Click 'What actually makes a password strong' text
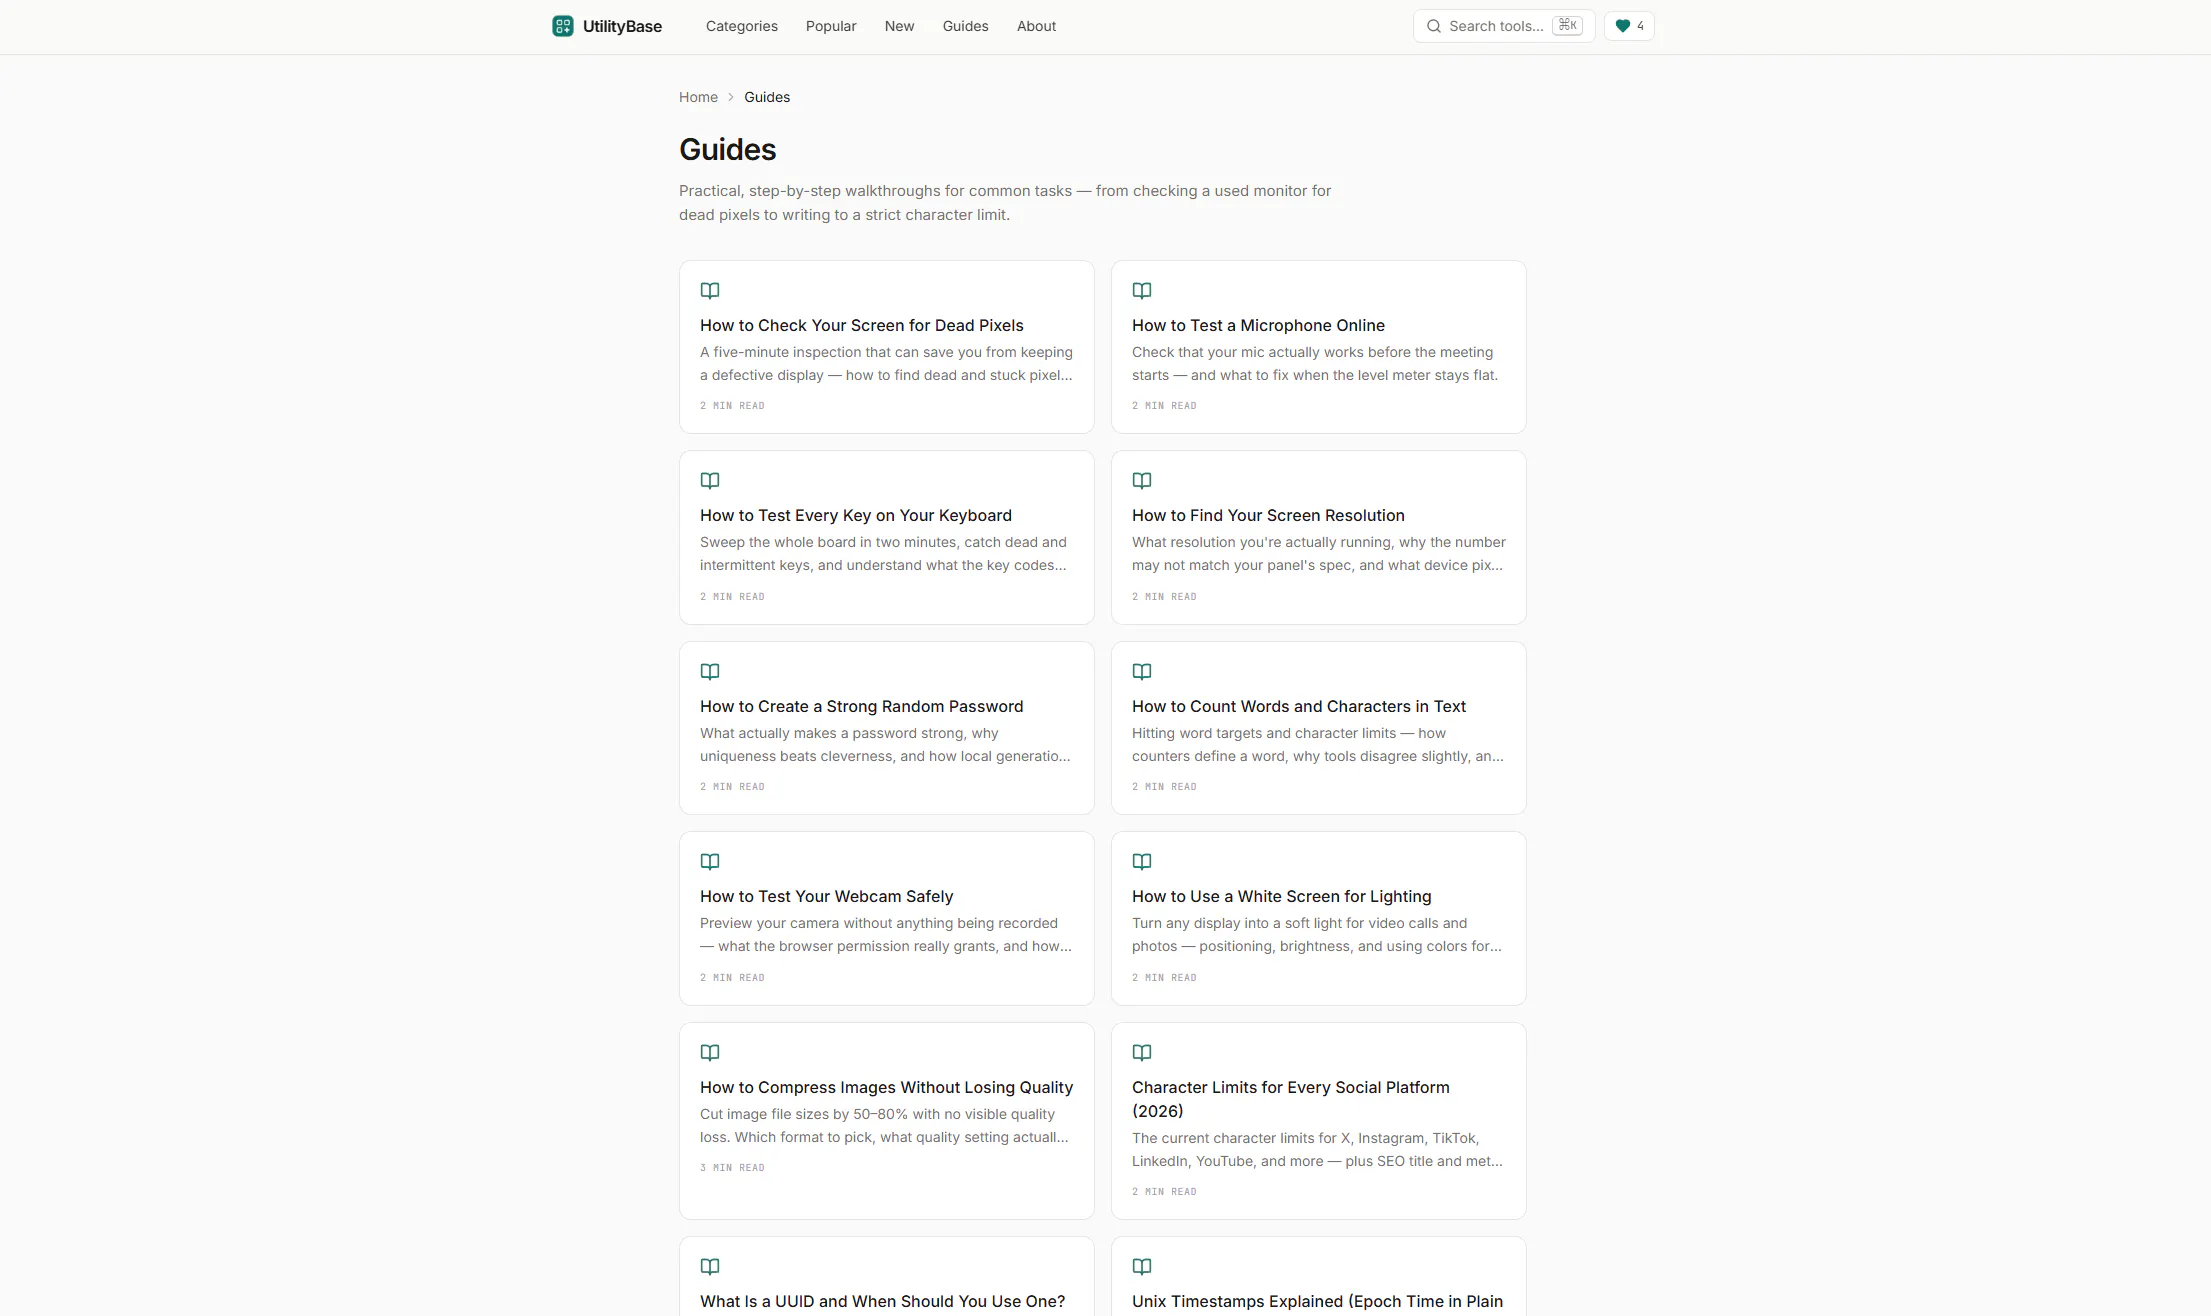This screenshot has height=1316, width=2211. (x=886, y=745)
